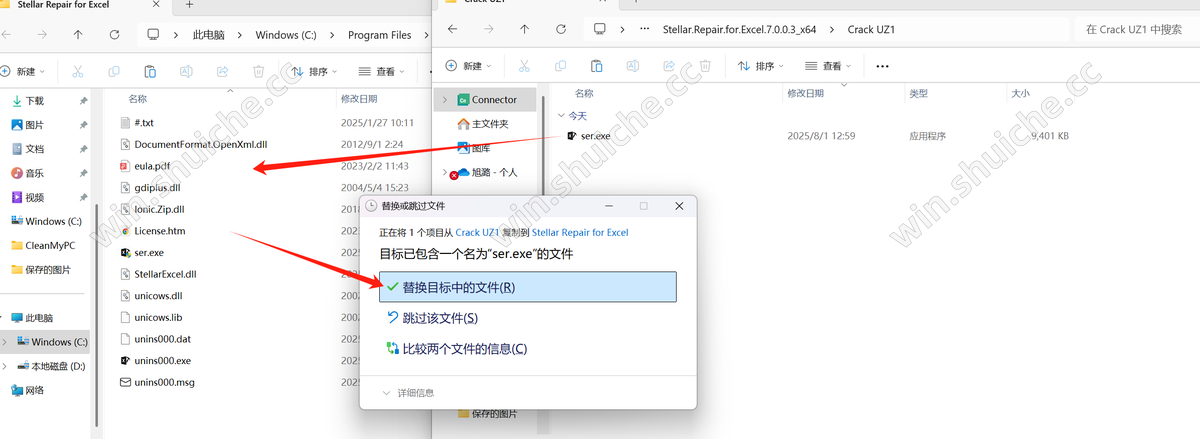The height and width of the screenshot is (439, 1200).
Task: Click monitor icon in Crack UZ1 address bar
Action: (x=599, y=29)
